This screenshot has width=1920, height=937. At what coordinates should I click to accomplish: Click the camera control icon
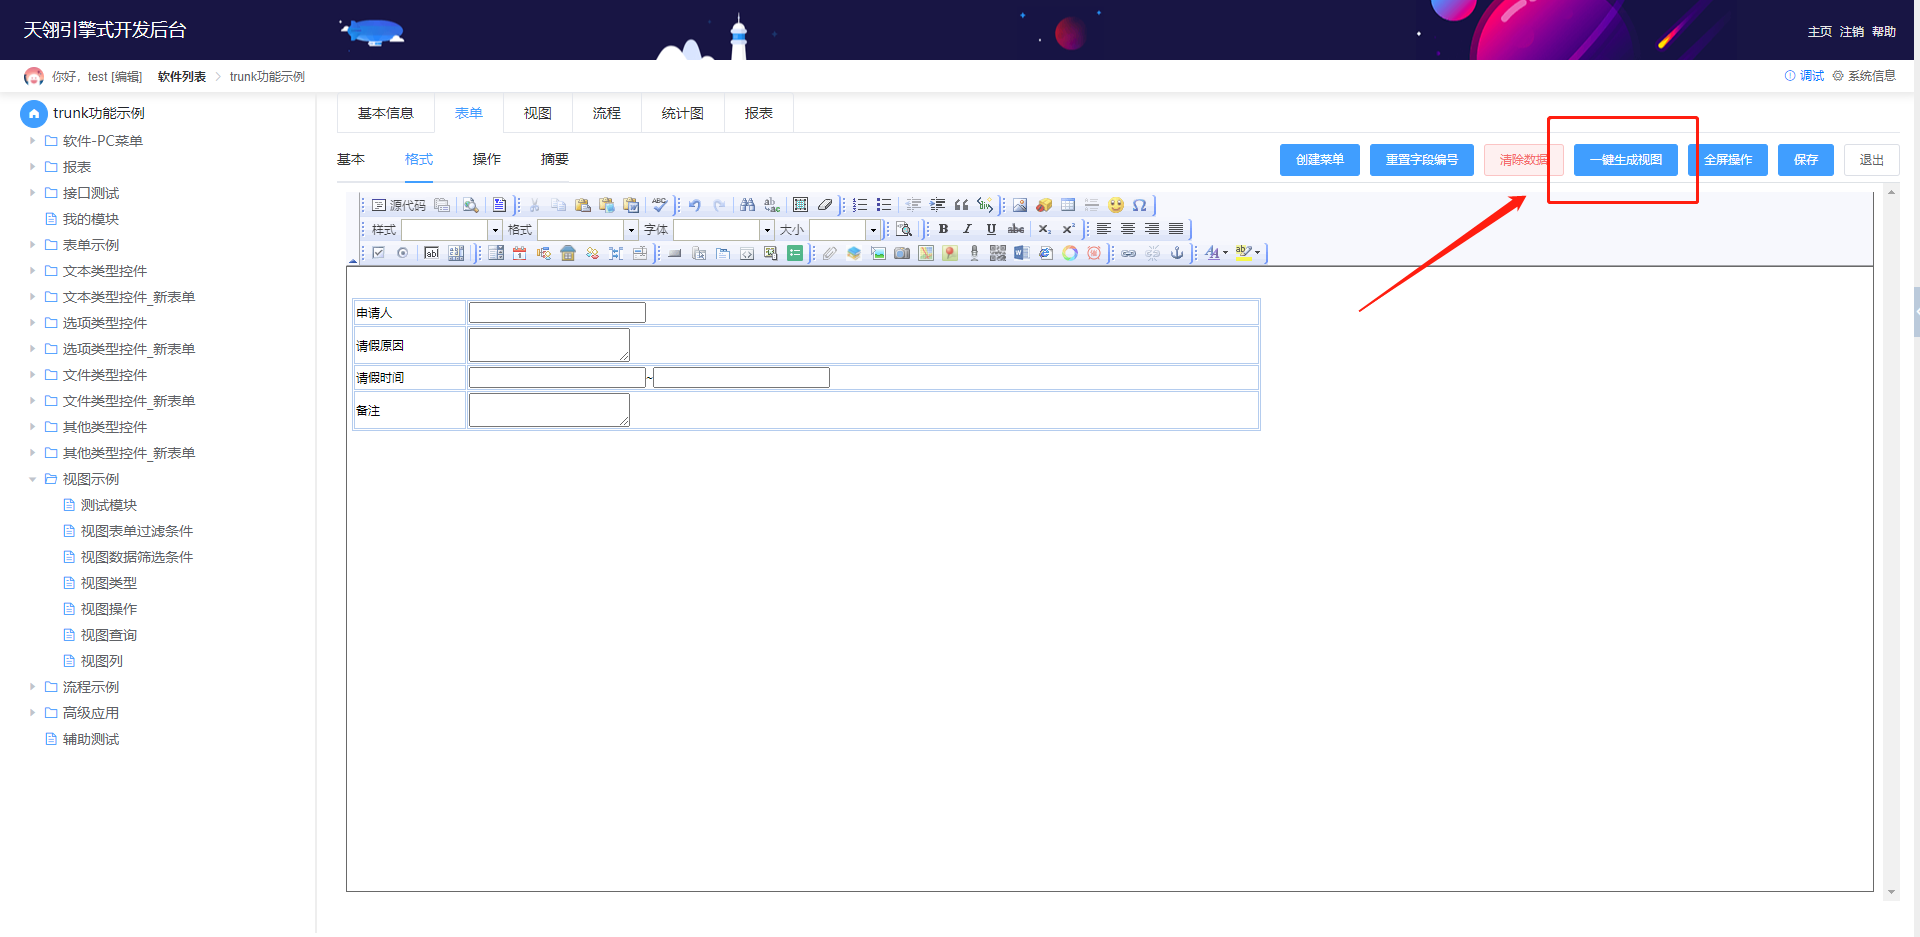tap(902, 253)
